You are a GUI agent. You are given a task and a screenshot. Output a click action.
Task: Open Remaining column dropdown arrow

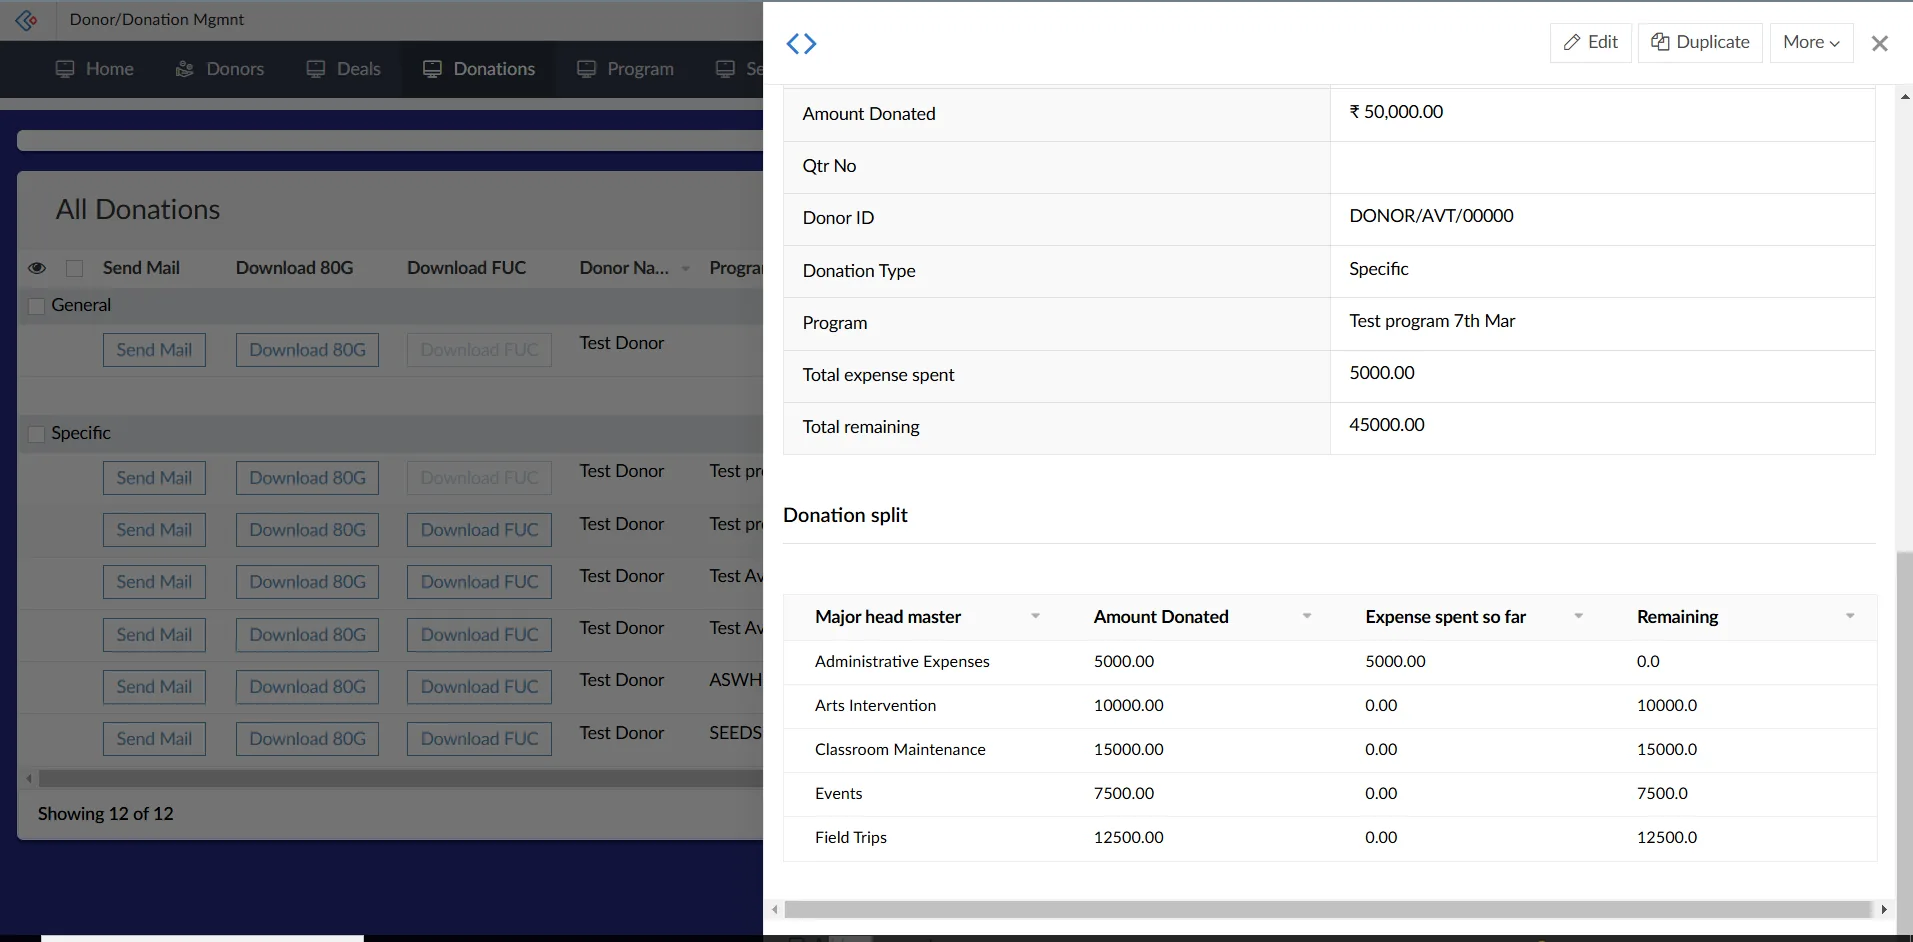pos(1850,617)
